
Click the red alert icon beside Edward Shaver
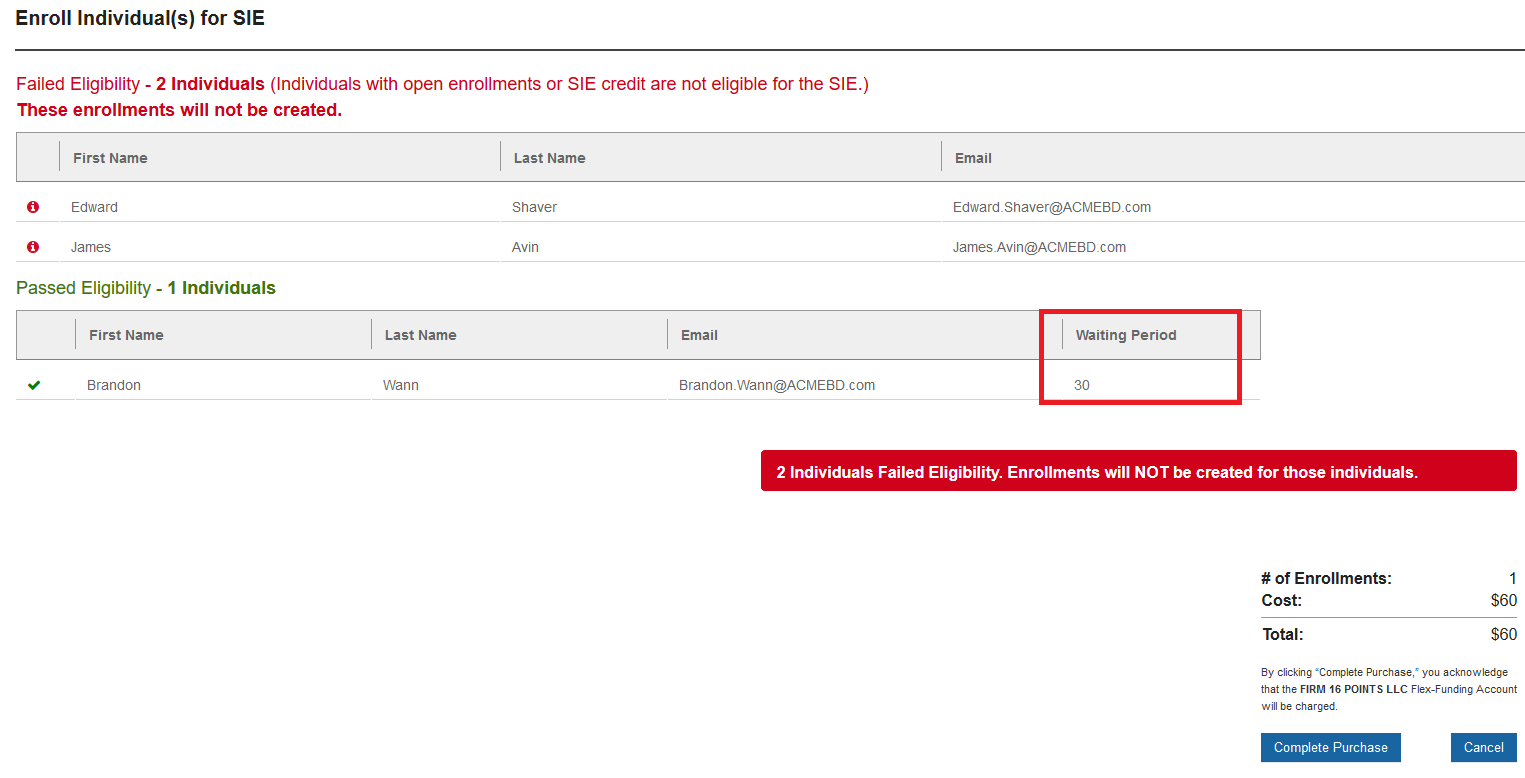[33, 206]
